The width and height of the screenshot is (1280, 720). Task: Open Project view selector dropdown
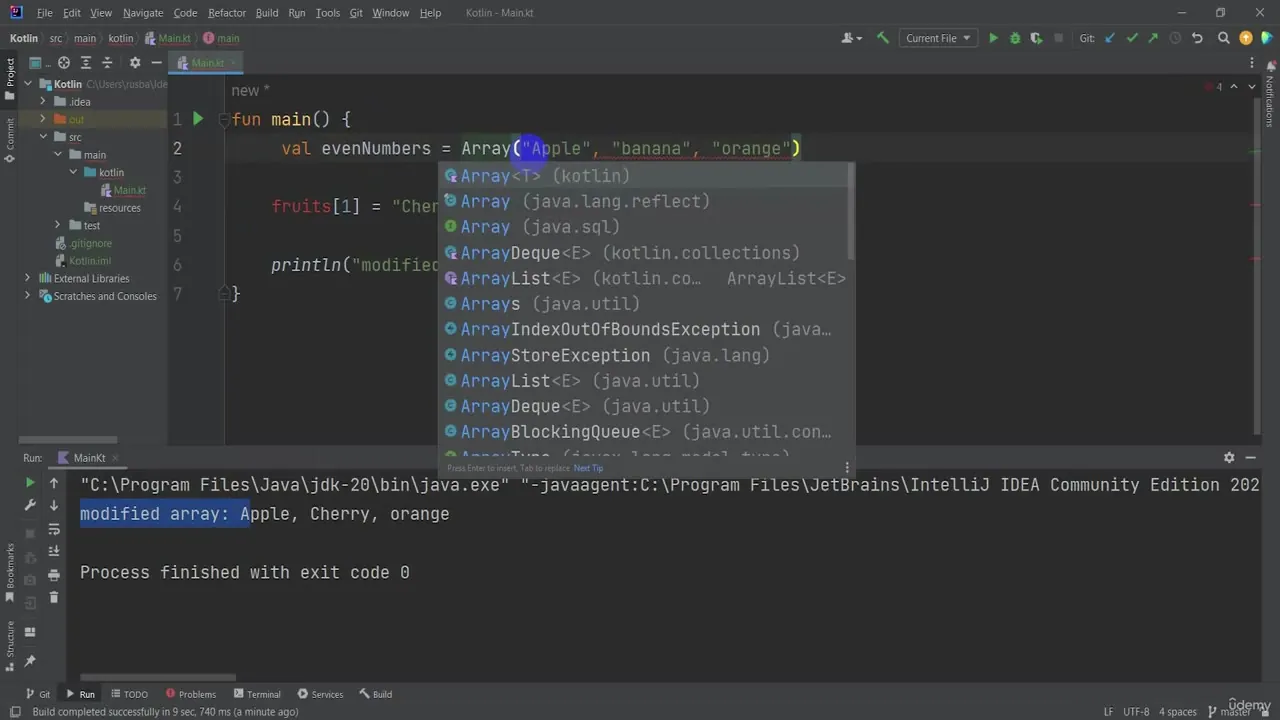(40, 62)
